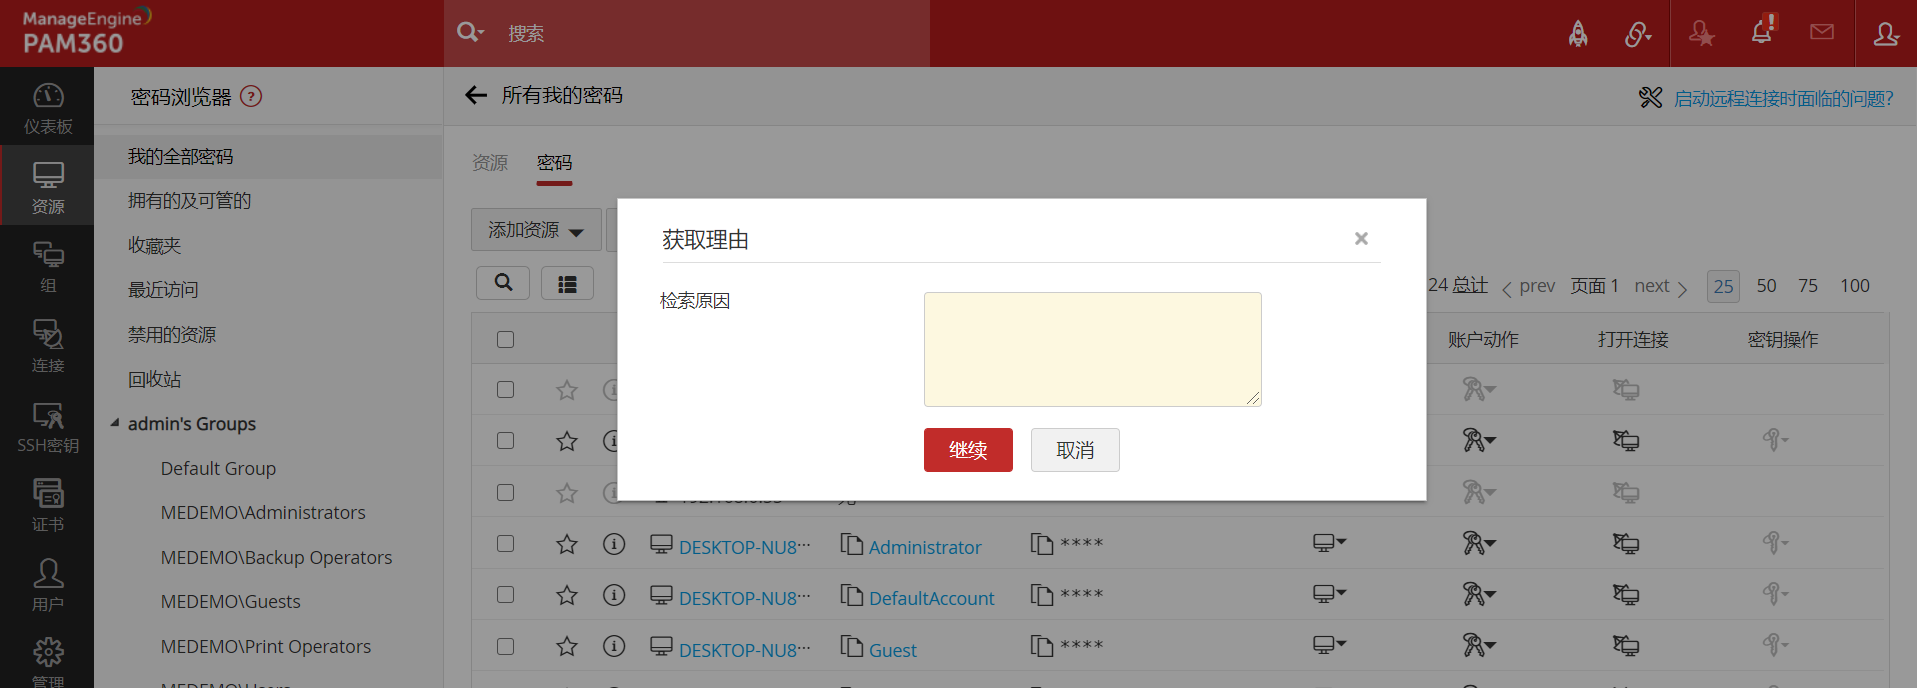This screenshot has width=1917, height=688.
Task: Click the back arrow beside 所有我的密码
Action: tap(476, 95)
